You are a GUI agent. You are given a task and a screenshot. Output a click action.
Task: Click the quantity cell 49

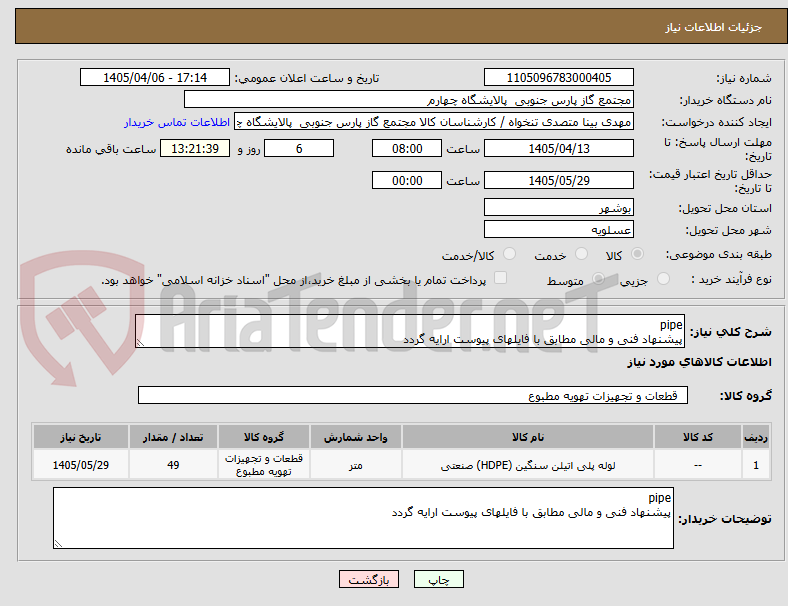coord(173,465)
